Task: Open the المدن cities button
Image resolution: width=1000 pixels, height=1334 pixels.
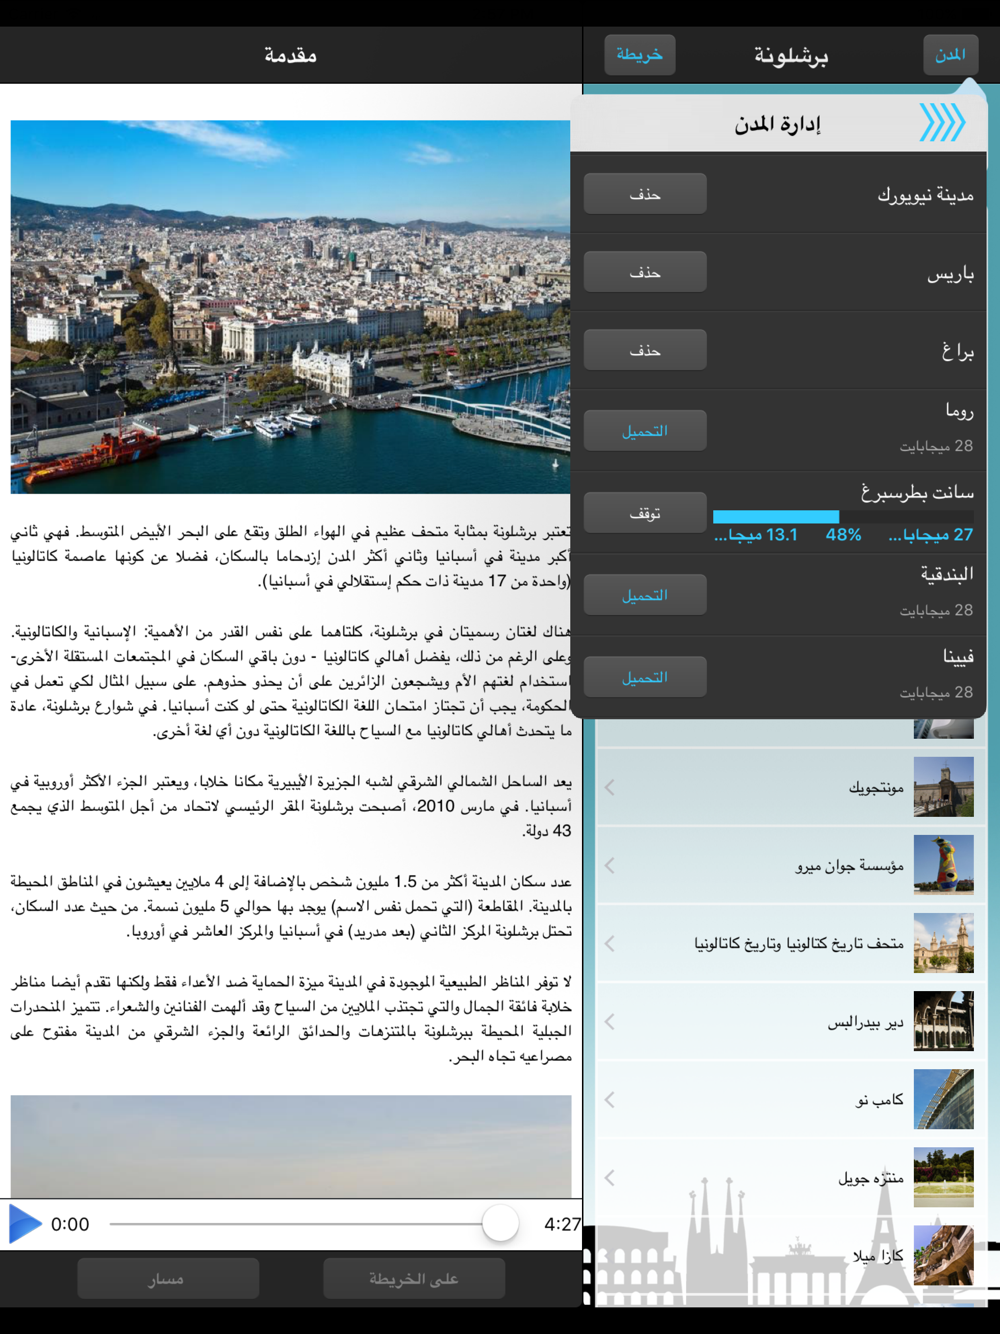Action: pyautogui.click(x=950, y=55)
